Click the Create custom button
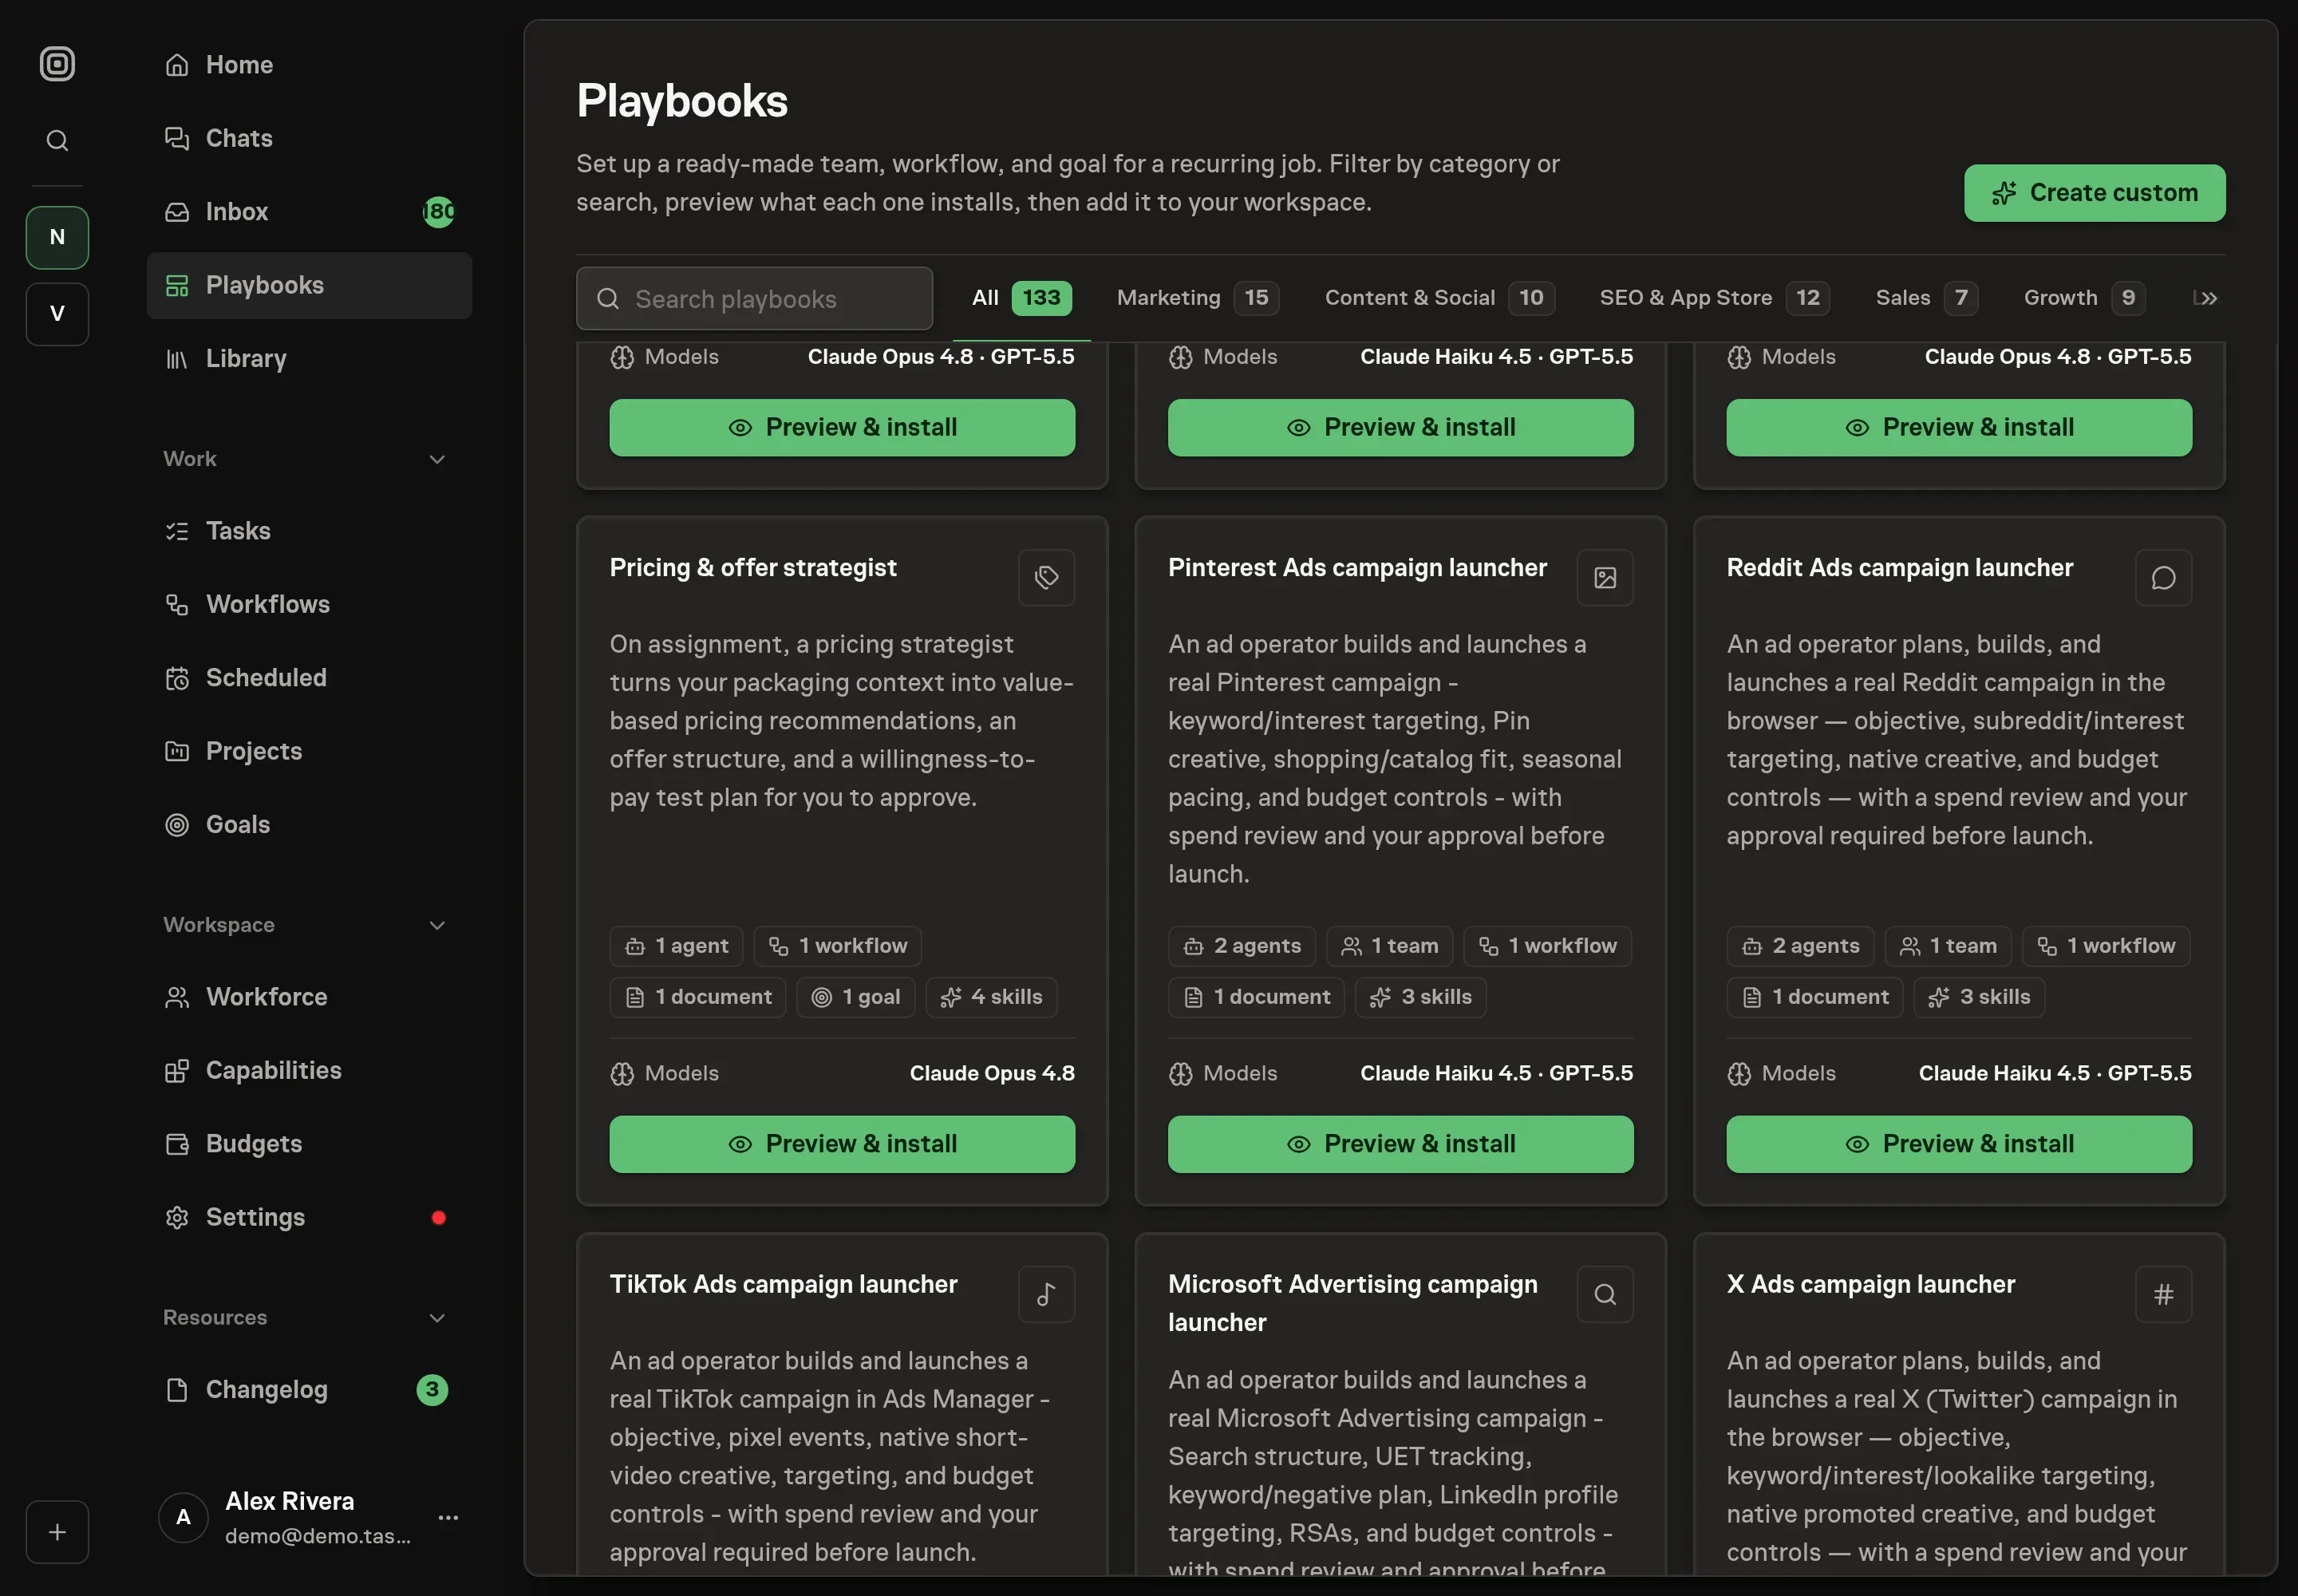 click(2094, 193)
